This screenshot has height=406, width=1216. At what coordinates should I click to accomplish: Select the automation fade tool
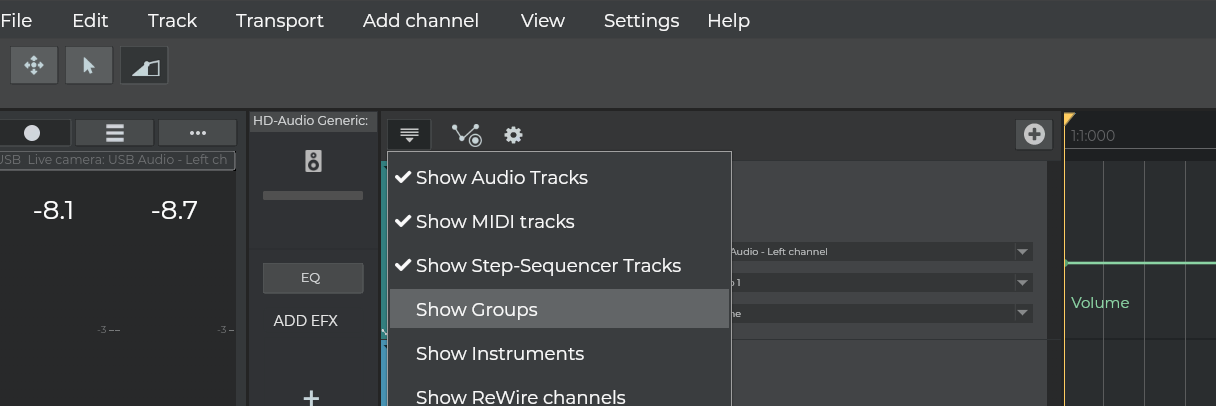pyautogui.click(x=145, y=66)
